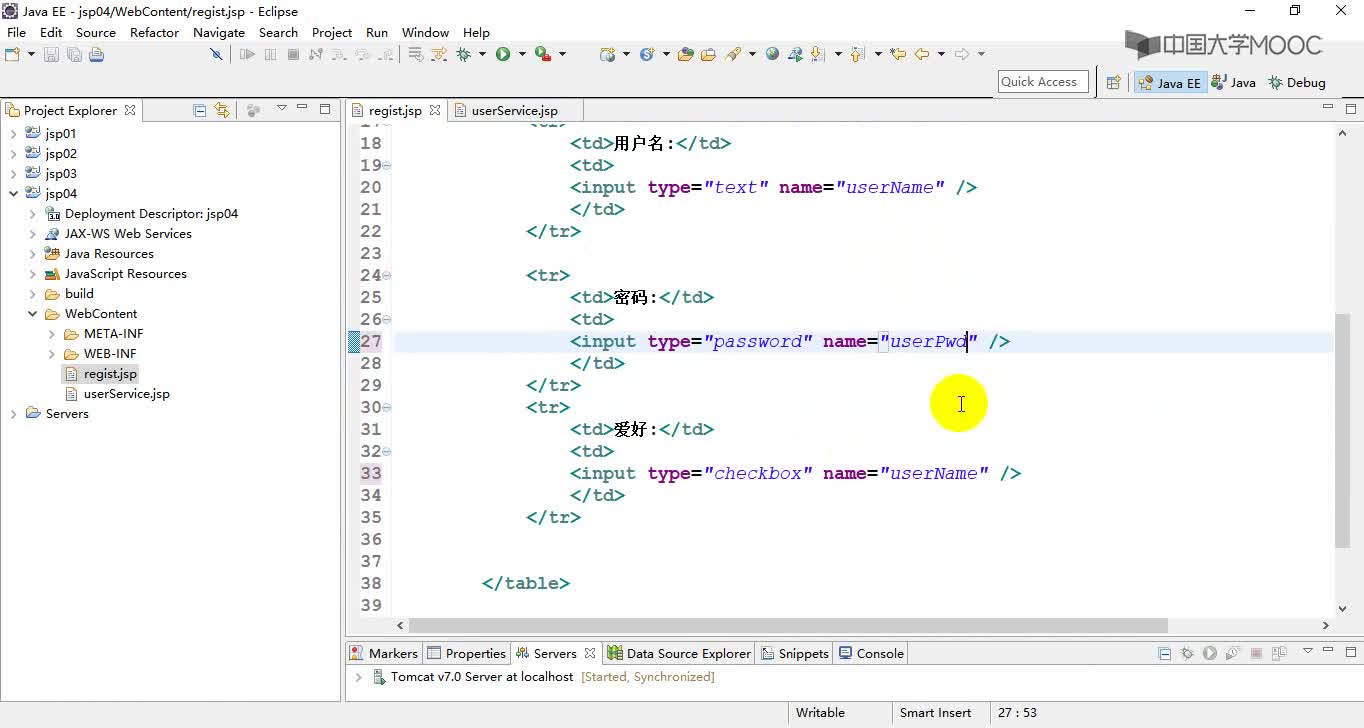The image size is (1364, 728).
Task: Open the Navigate menu
Action: click(219, 32)
